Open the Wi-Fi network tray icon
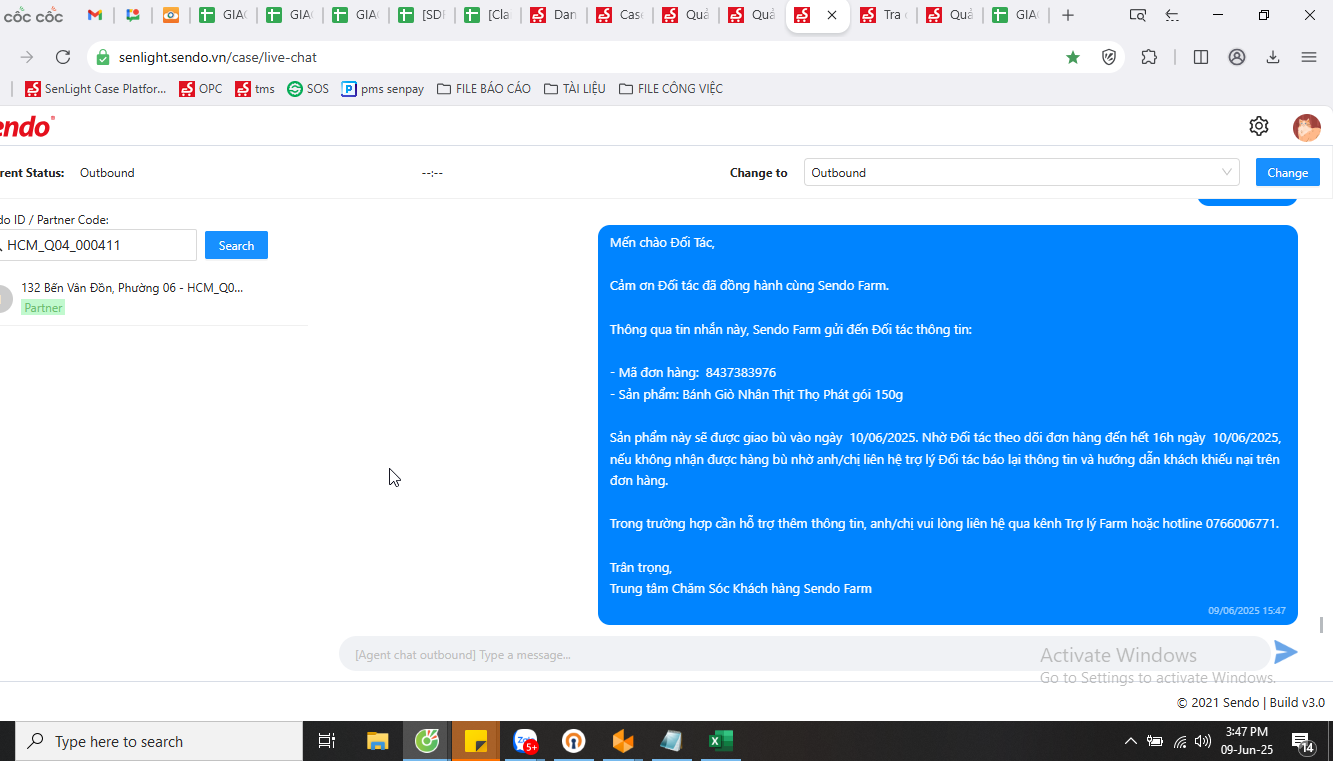 (x=1180, y=742)
